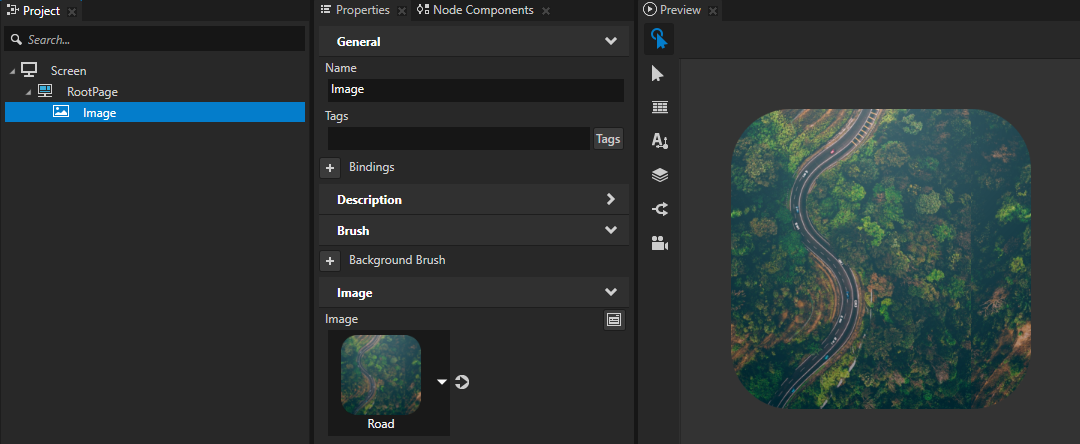Click the stacked layers icon in Preview
The height and width of the screenshot is (444, 1080).
pyautogui.click(x=659, y=175)
